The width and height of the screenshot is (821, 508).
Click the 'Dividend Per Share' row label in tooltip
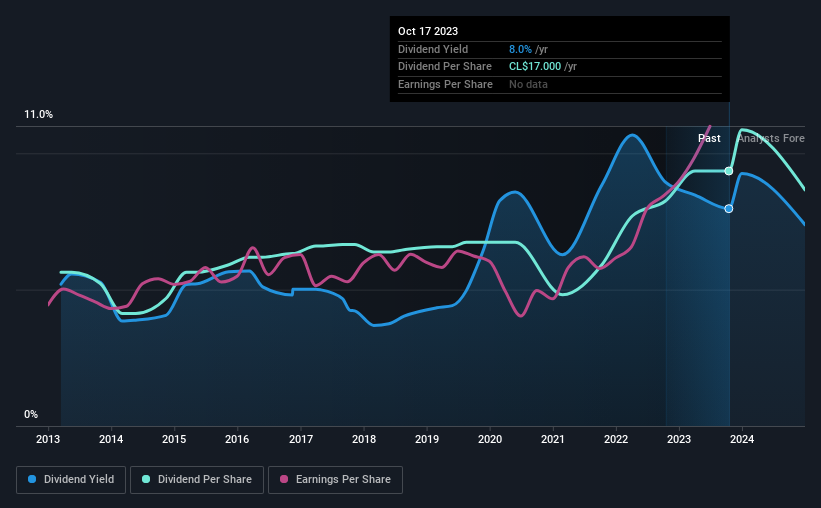pos(445,67)
